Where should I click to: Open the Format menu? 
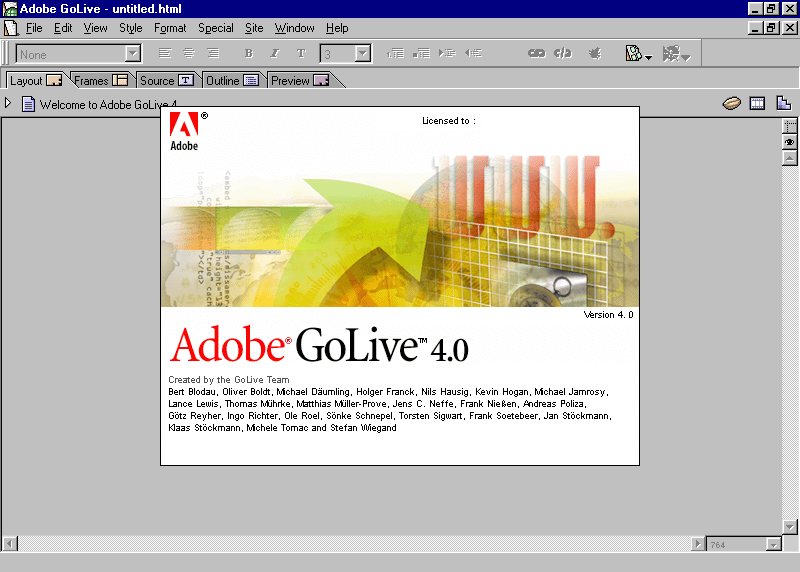[x=170, y=28]
